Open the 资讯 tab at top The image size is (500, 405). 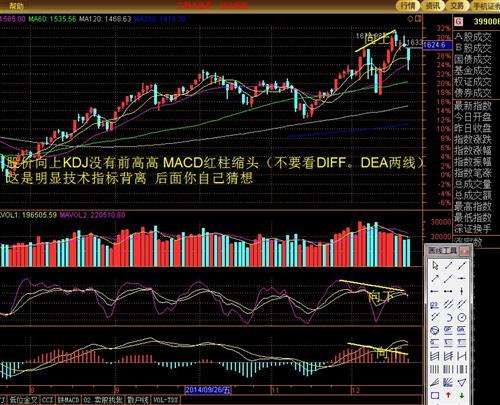coord(432,6)
